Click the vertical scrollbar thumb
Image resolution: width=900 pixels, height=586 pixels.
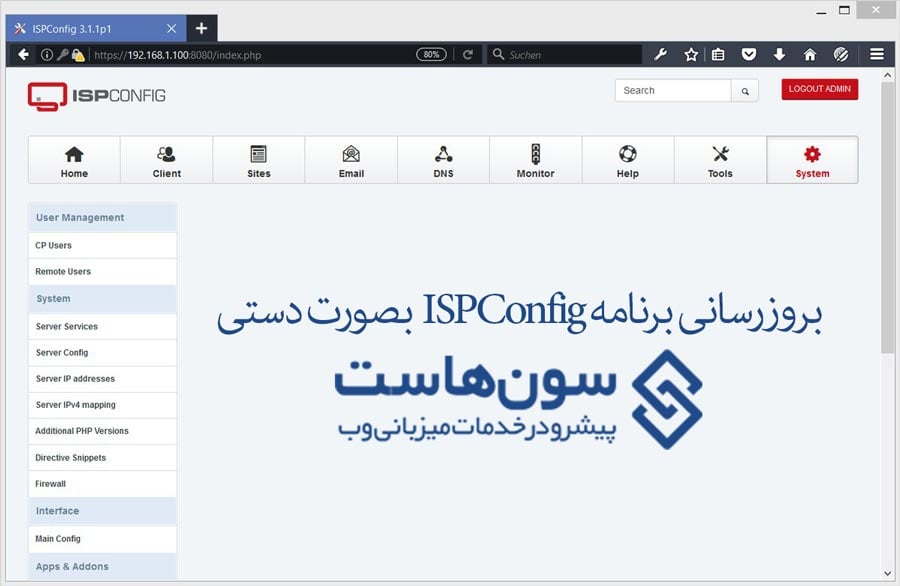pos(887,218)
